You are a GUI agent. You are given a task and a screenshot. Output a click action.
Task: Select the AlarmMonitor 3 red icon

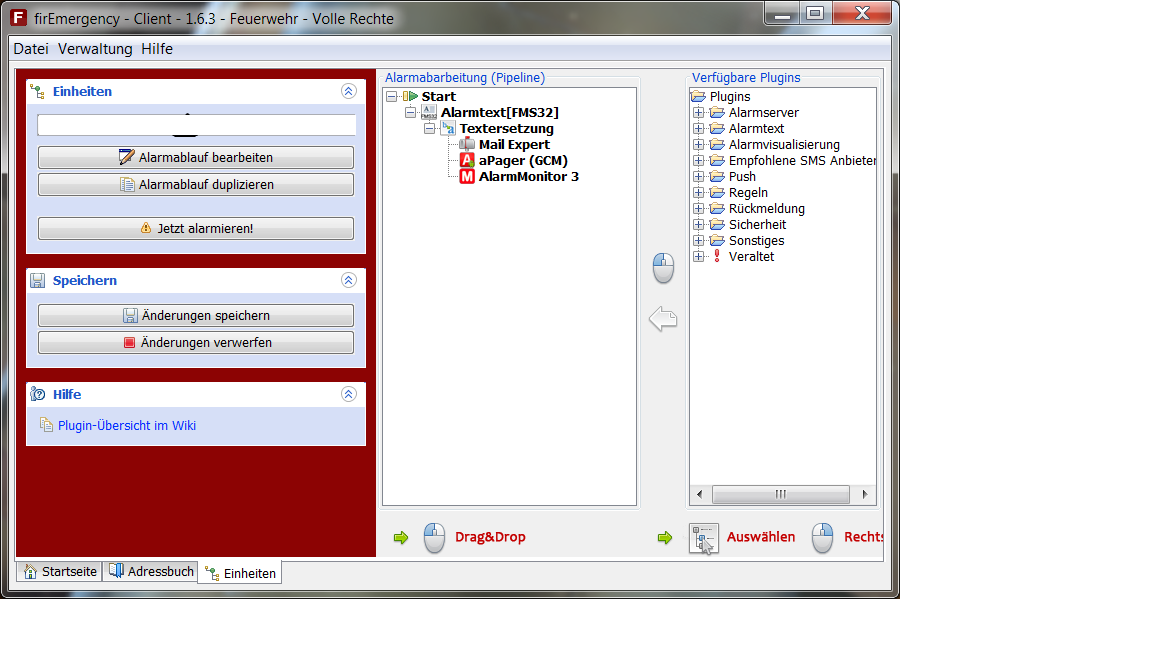(x=467, y=177)
